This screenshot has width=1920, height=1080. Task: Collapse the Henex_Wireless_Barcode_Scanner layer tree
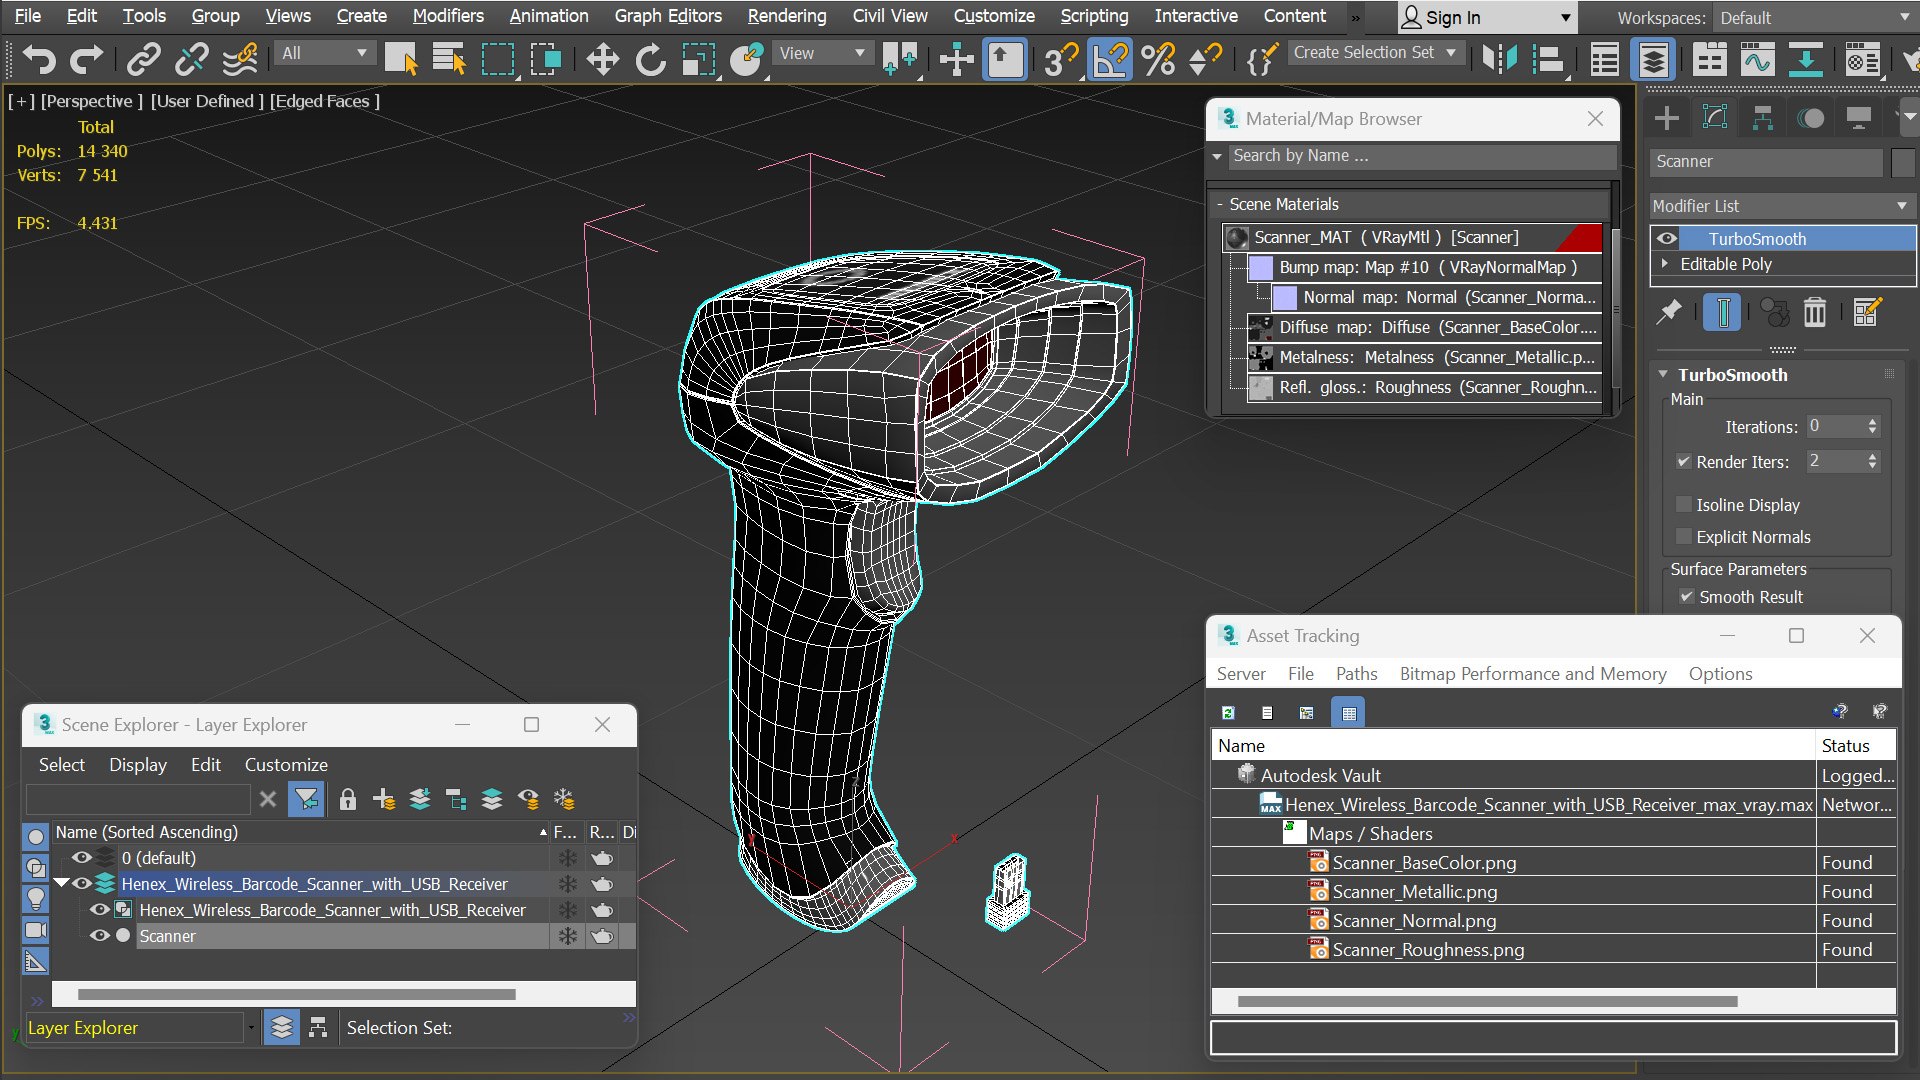[61, 883]
